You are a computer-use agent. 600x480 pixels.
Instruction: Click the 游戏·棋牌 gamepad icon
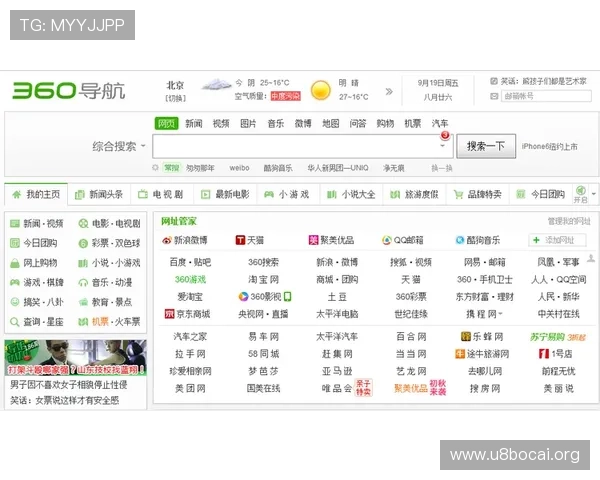point(15,282)
